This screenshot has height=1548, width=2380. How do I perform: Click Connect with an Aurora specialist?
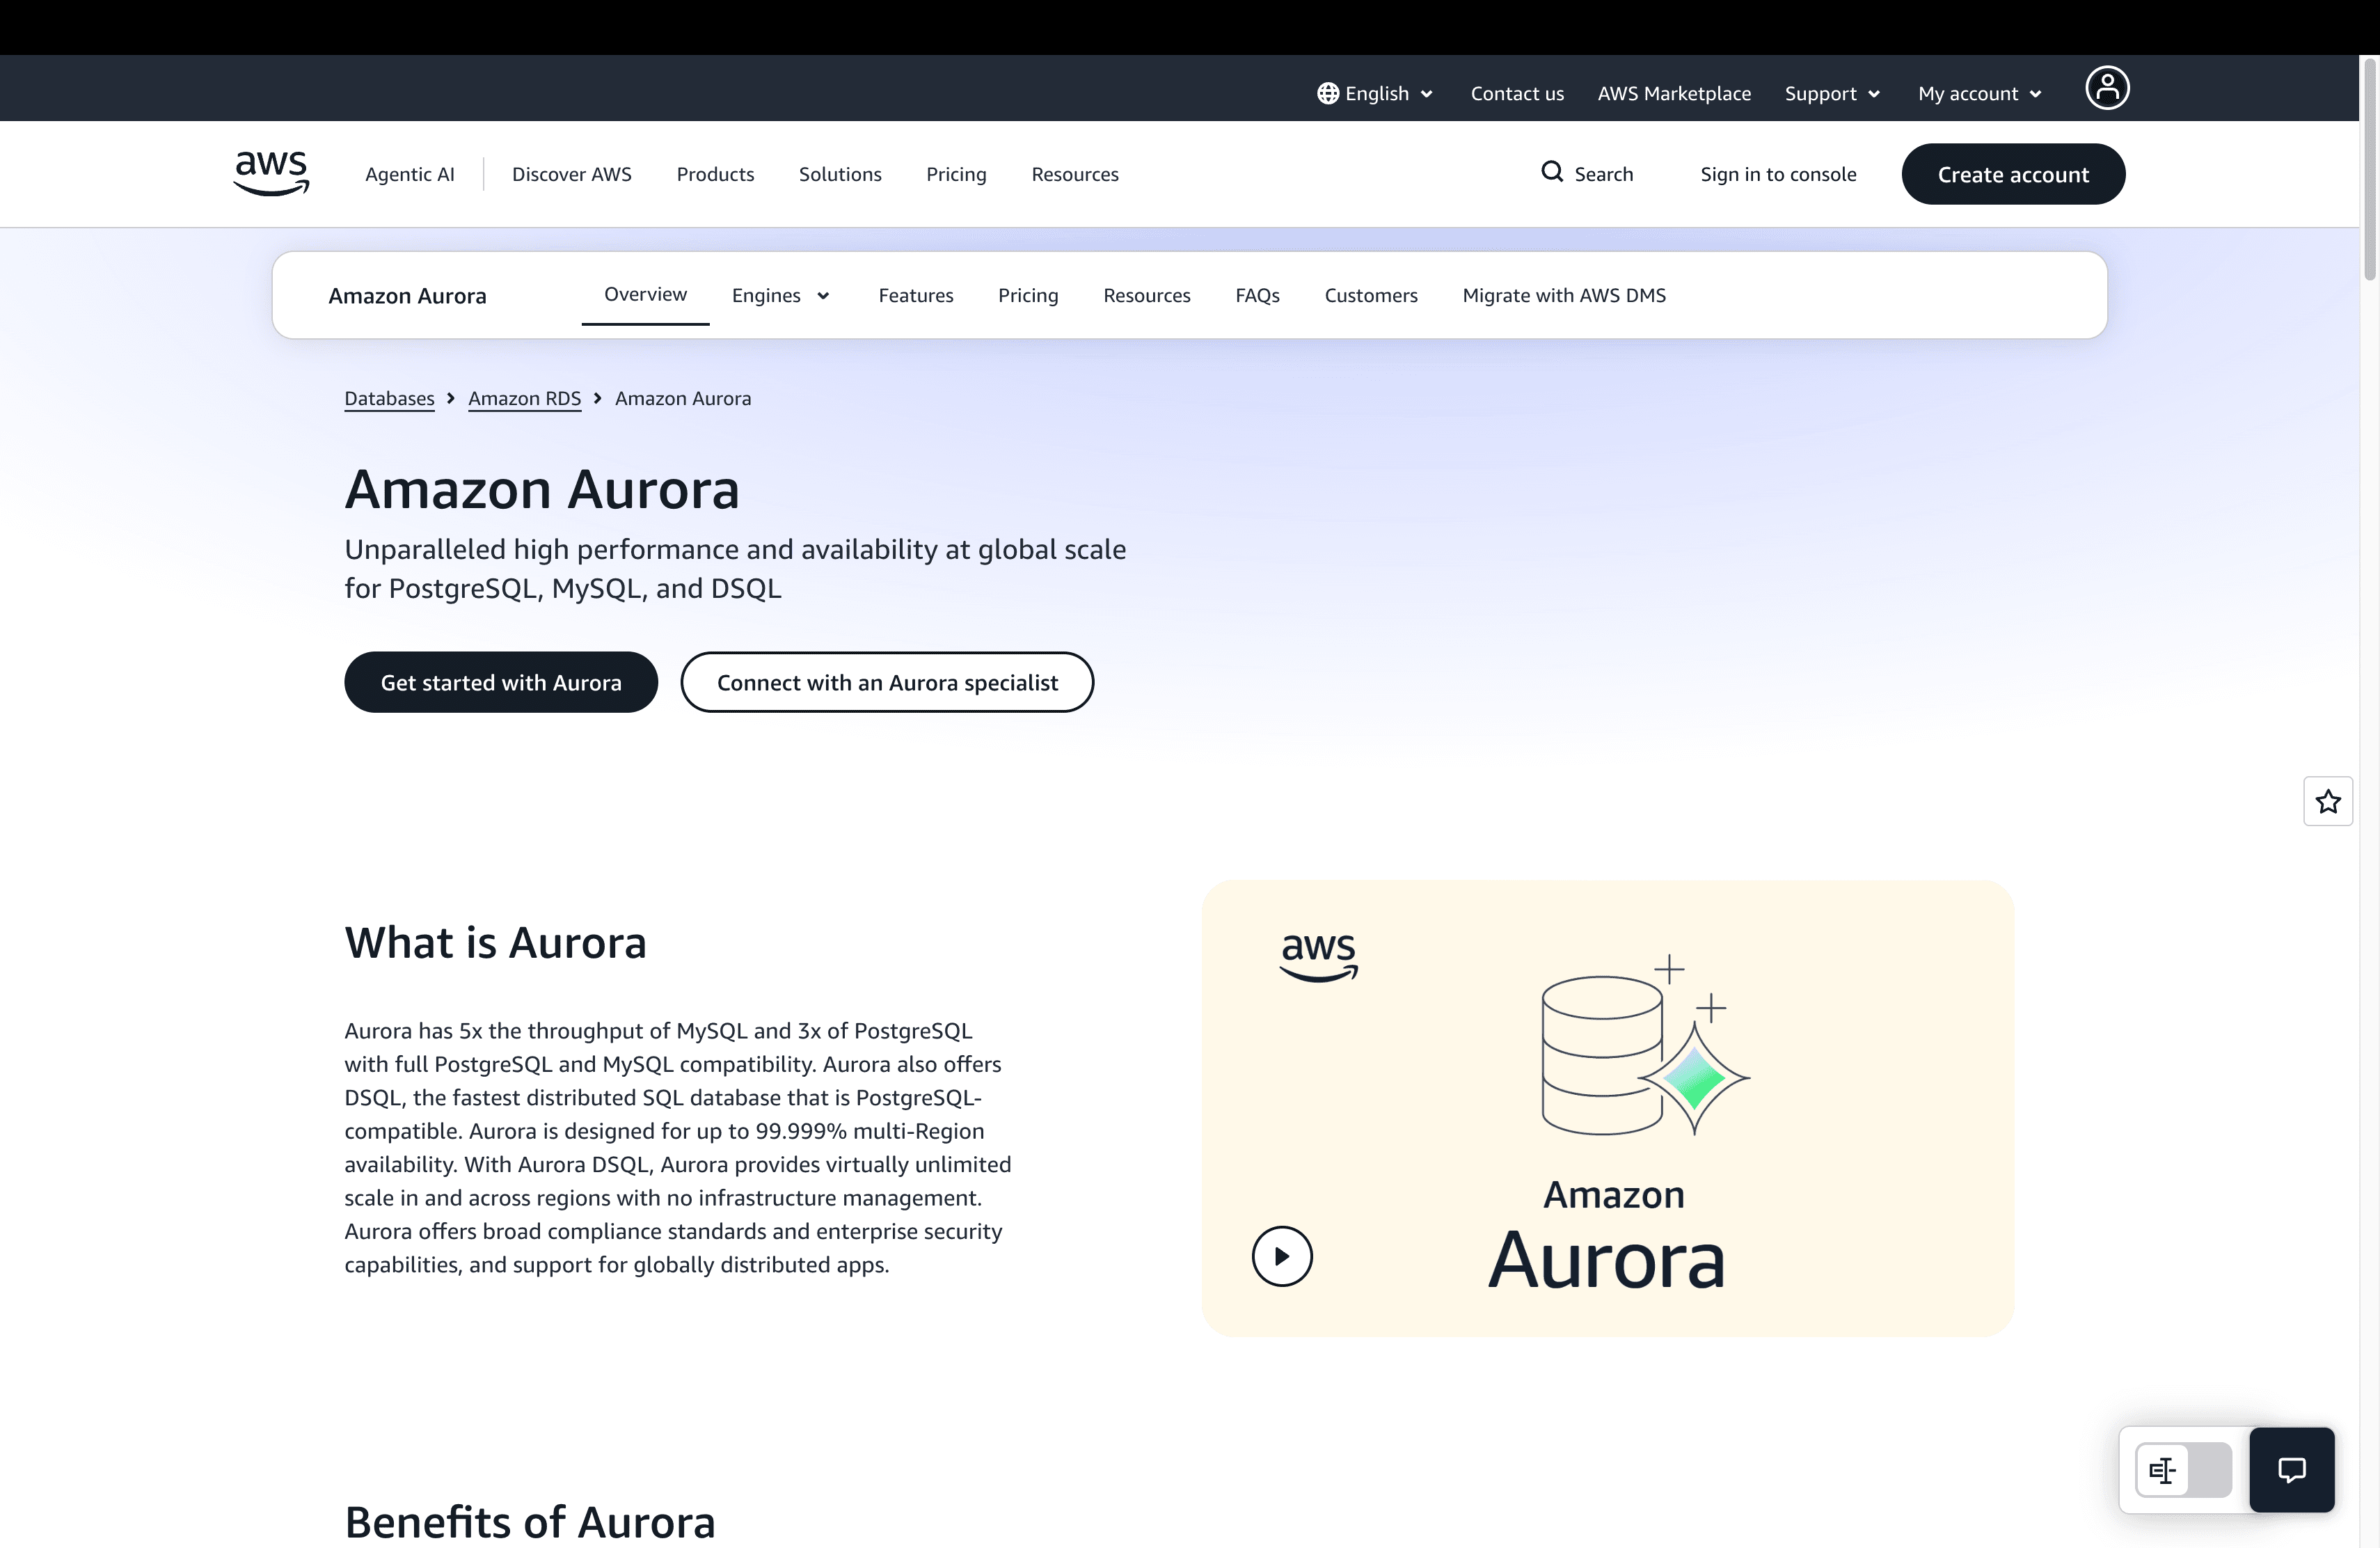(887, 682)
